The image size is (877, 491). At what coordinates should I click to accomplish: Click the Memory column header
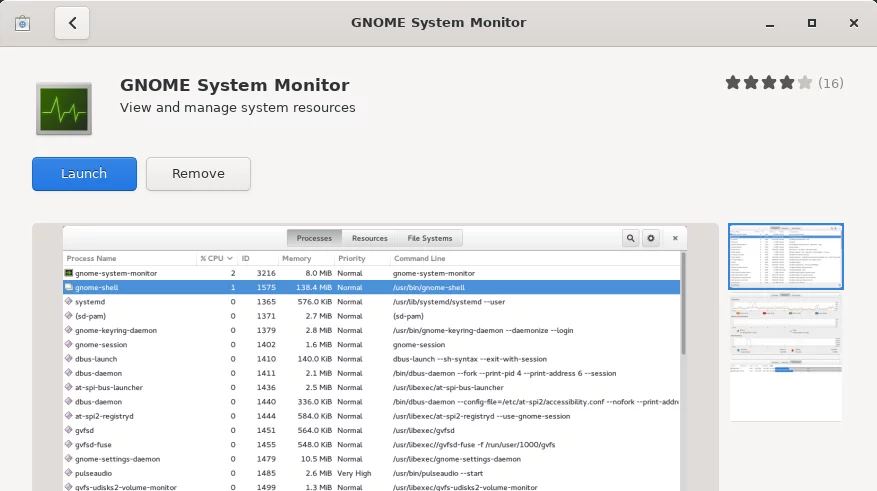[296, 258]
